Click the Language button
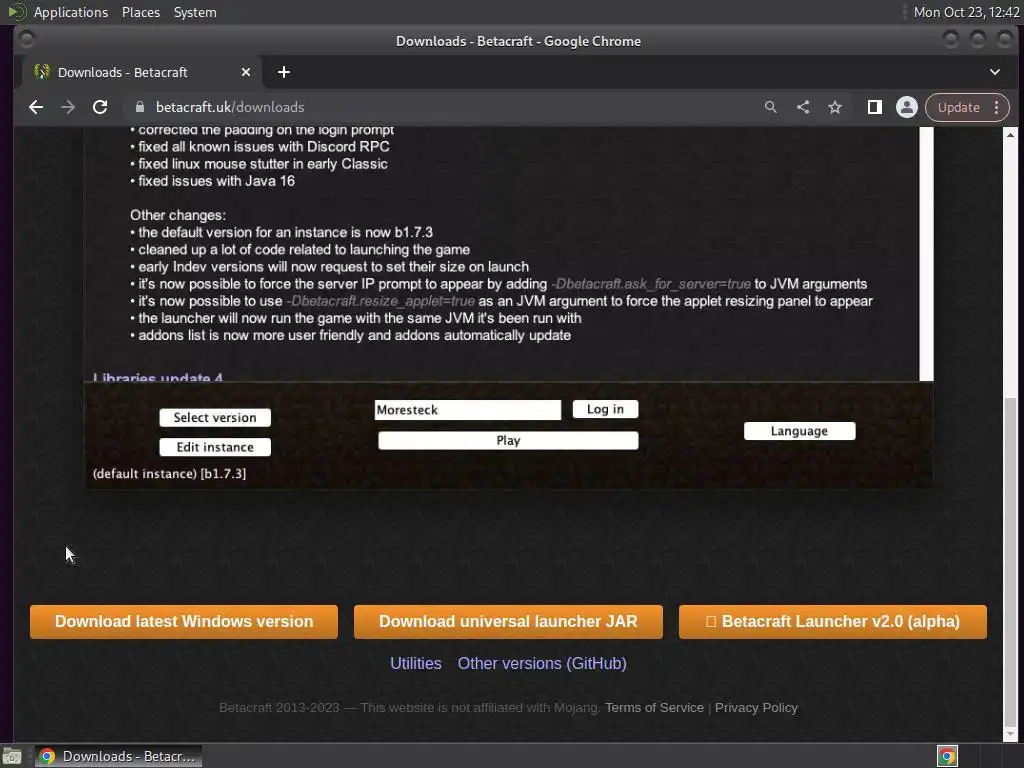1024x768 pixels. (x=799, y=431)
